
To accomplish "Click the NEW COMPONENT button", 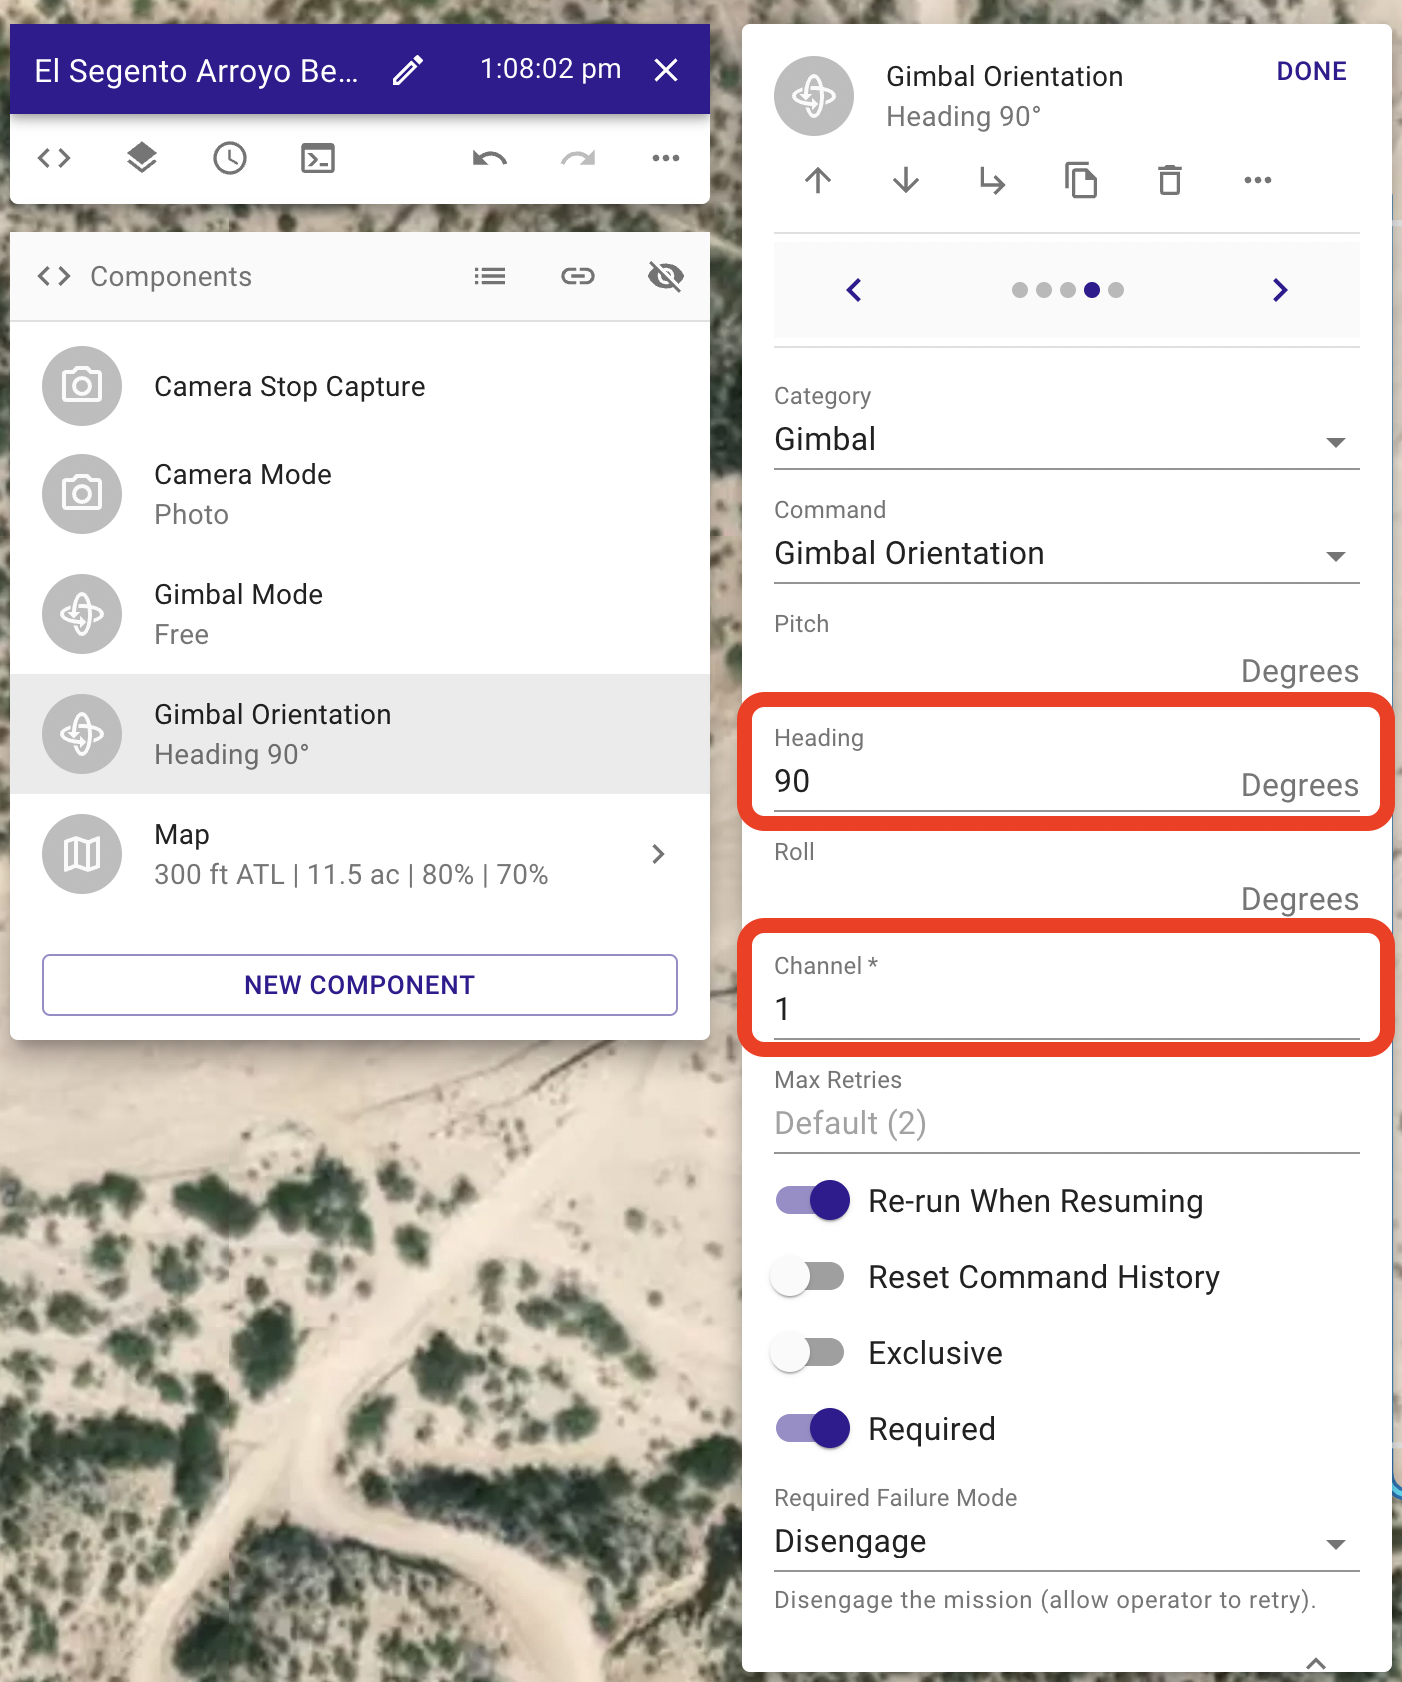I will (x=360, y=985).
